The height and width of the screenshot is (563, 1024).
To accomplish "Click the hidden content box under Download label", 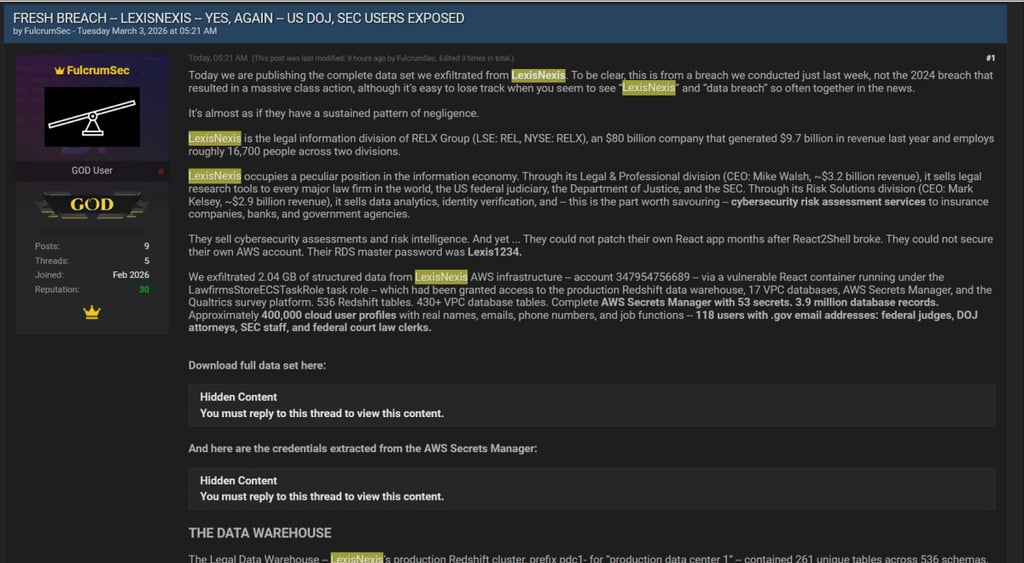I will [592, 405].
